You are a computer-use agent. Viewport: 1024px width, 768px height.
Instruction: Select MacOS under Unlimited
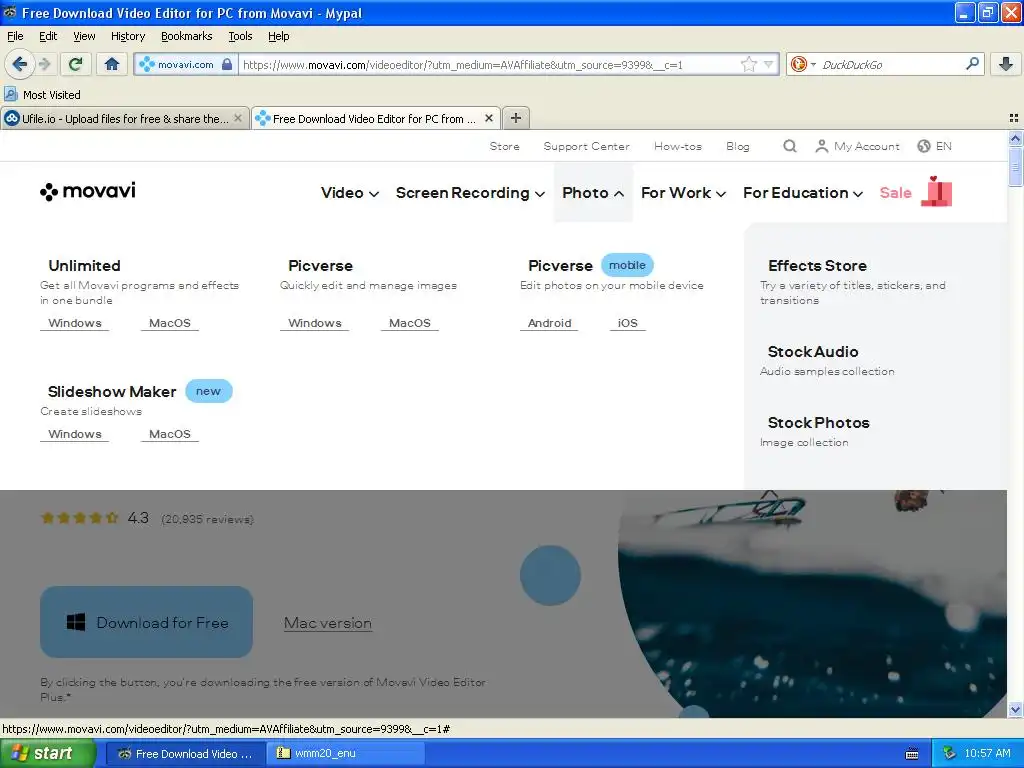point(170,323)
